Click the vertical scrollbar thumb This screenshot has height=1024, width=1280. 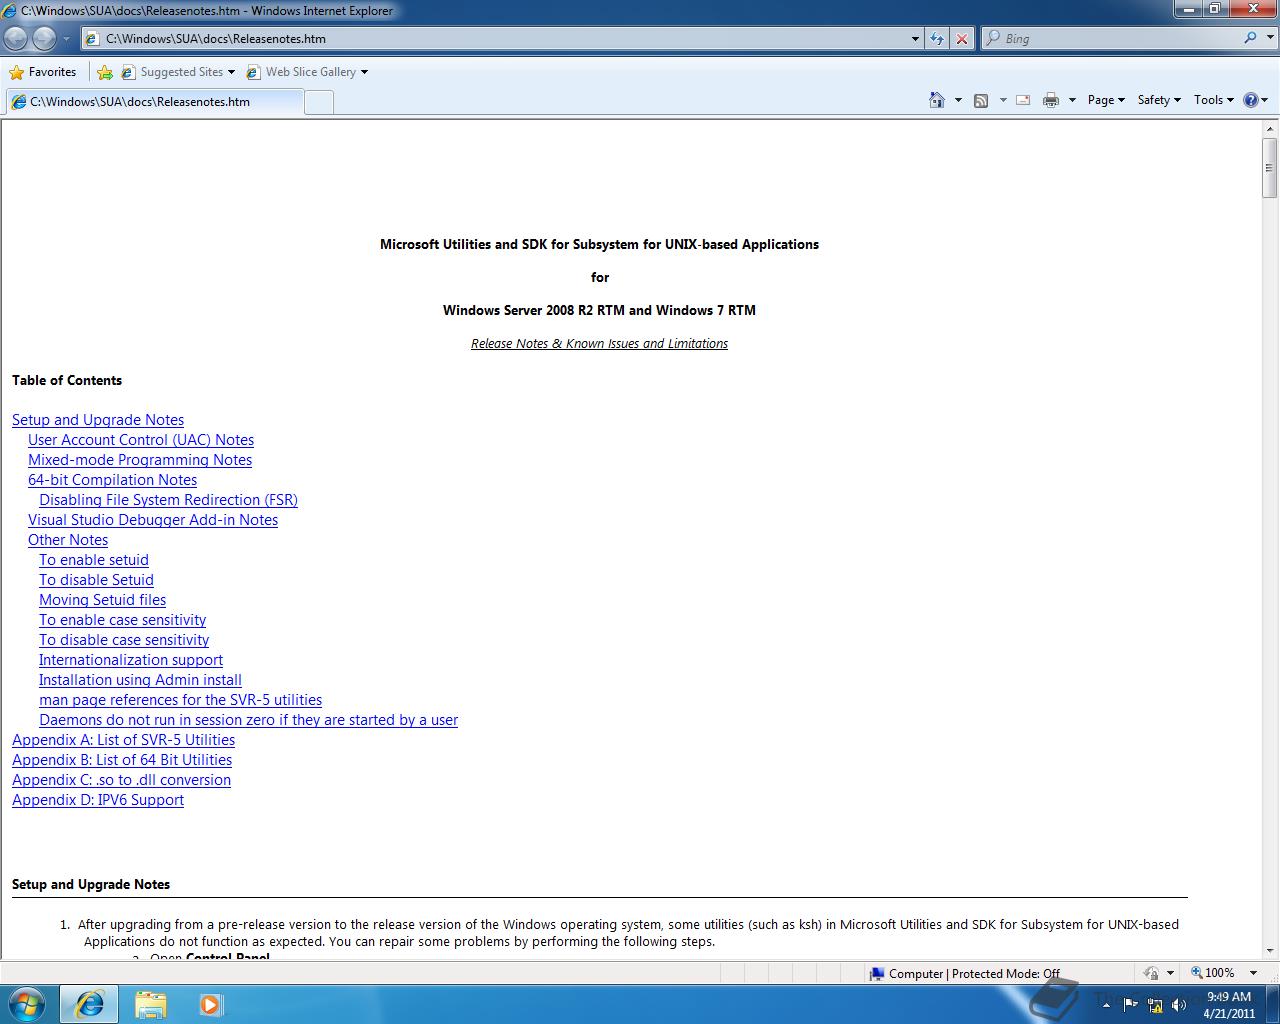point(1270,167)
